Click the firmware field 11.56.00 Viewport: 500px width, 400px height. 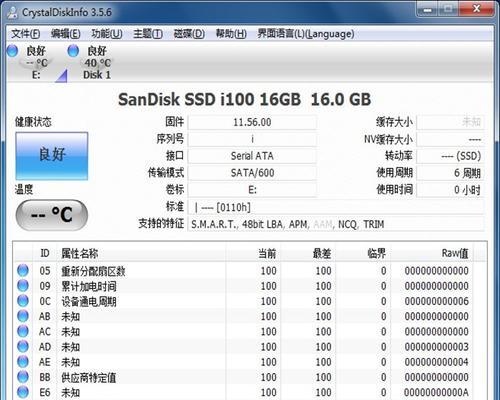(252, 122)
